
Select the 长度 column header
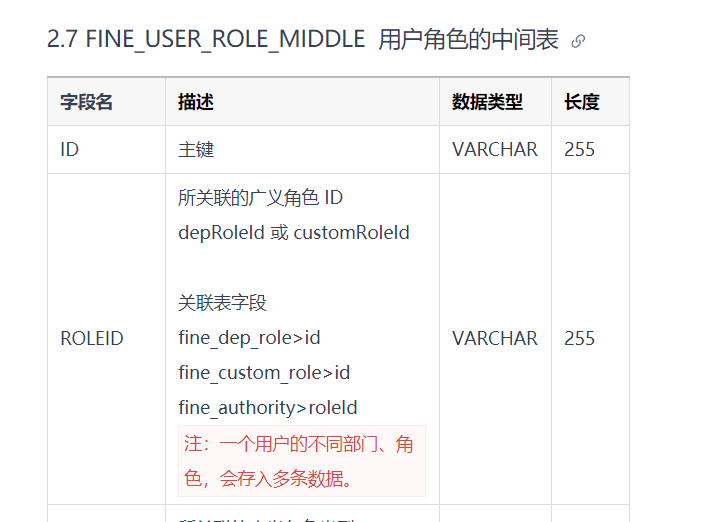(x=582, y=102)
